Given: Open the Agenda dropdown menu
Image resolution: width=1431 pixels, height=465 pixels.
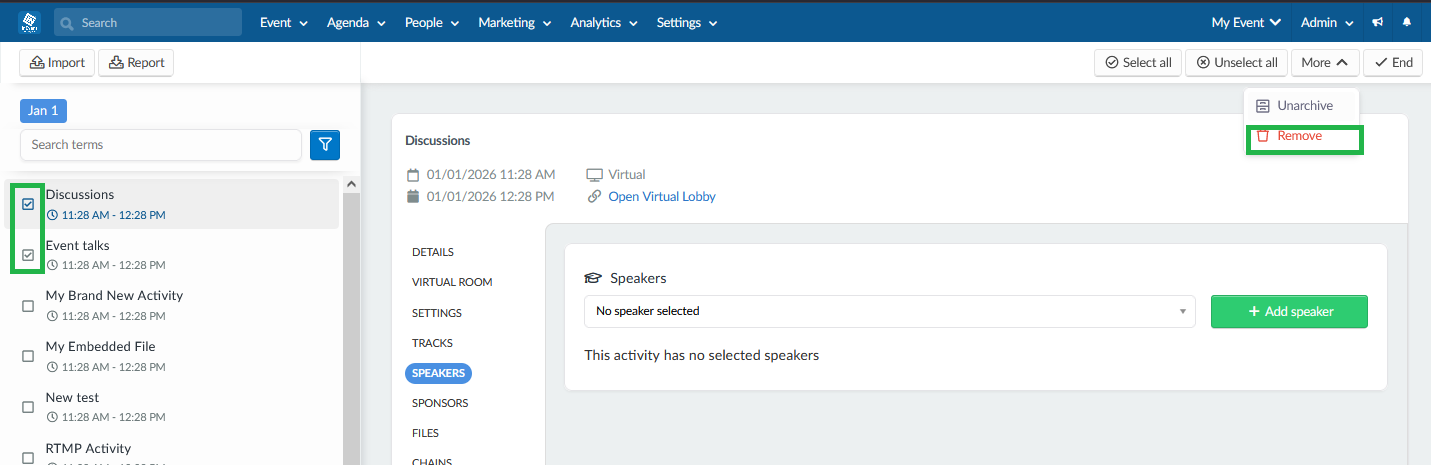Looking at the screenshot, I should 356,22.
